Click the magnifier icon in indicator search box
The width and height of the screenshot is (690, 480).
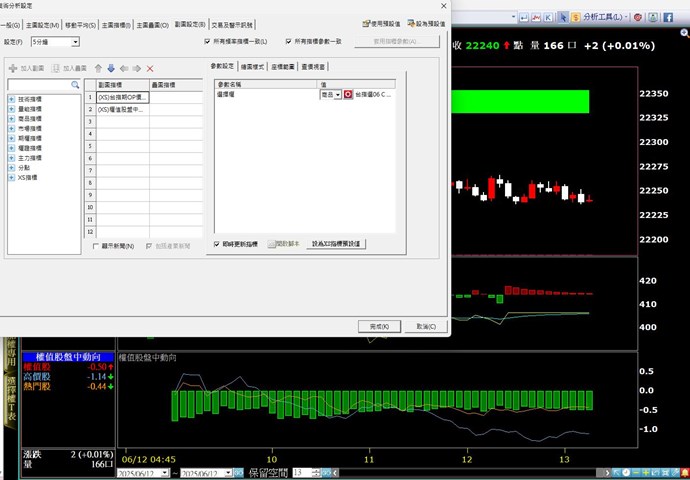point(75,86)
